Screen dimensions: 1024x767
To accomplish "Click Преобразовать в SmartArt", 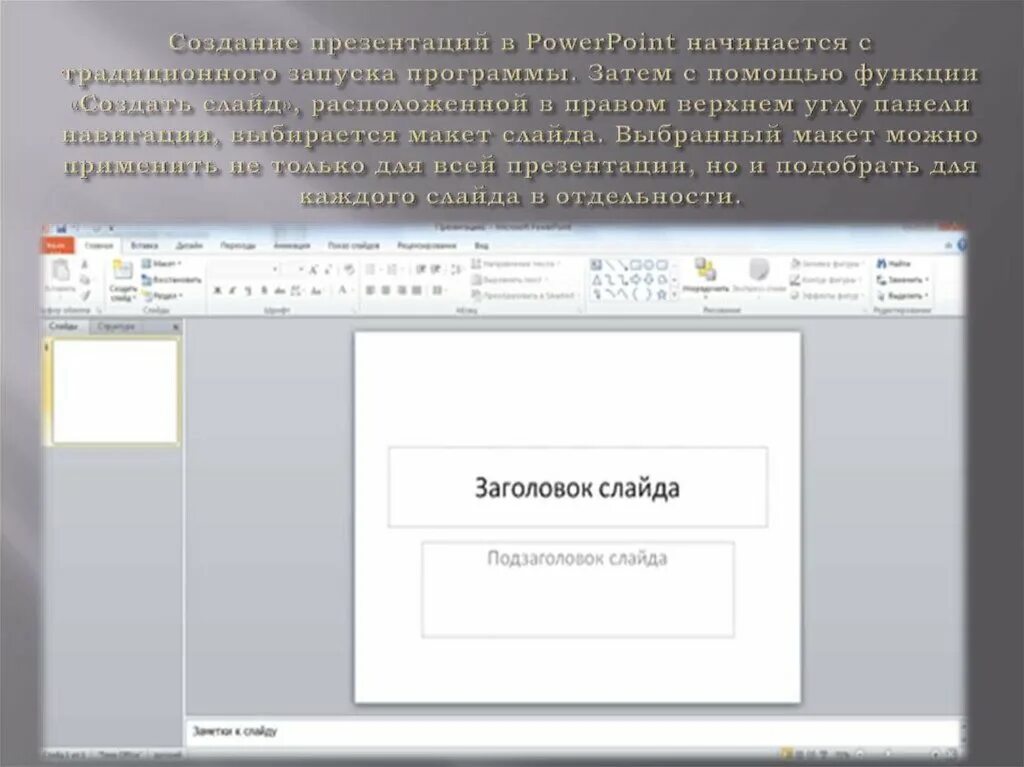I will (524, 295).
